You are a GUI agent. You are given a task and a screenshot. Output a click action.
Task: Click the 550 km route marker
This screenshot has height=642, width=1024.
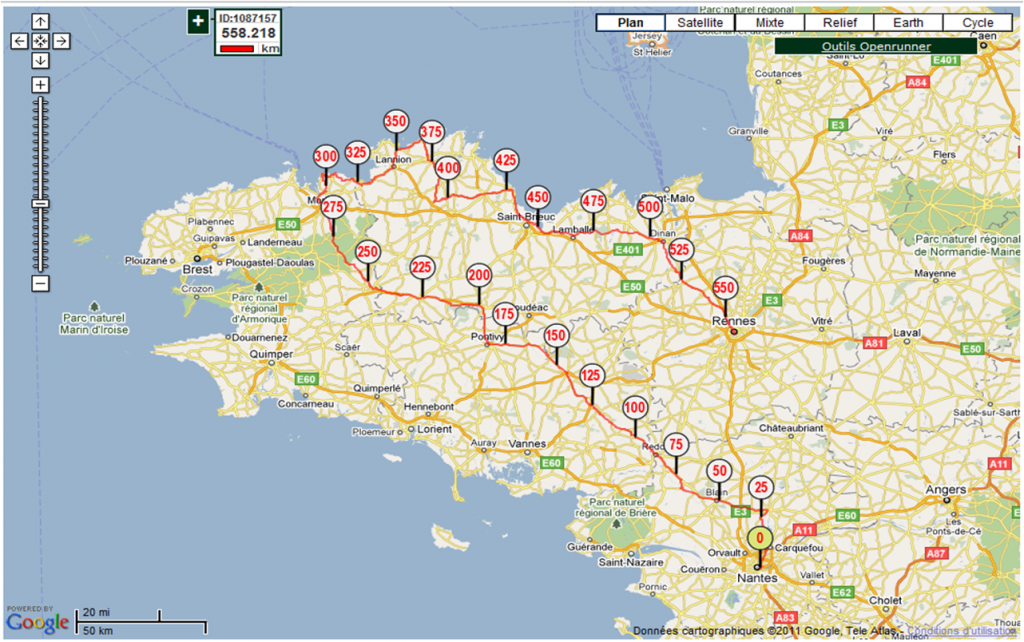(x=725, y=288)
